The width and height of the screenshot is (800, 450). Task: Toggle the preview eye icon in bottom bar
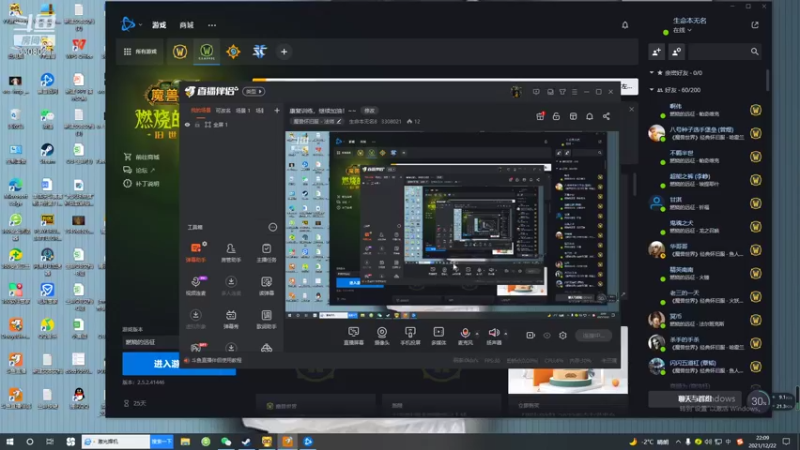[546, 335]
